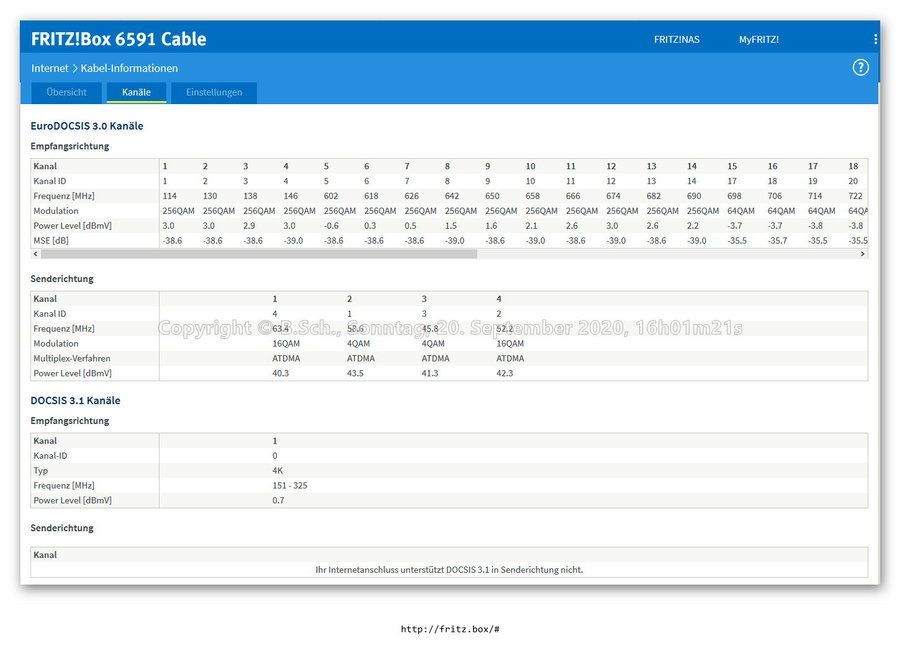Click right arrow of channel table scrollbar
Image resolution: width=900 pixels, height=654 pixels.
click(x=862, y=254)
